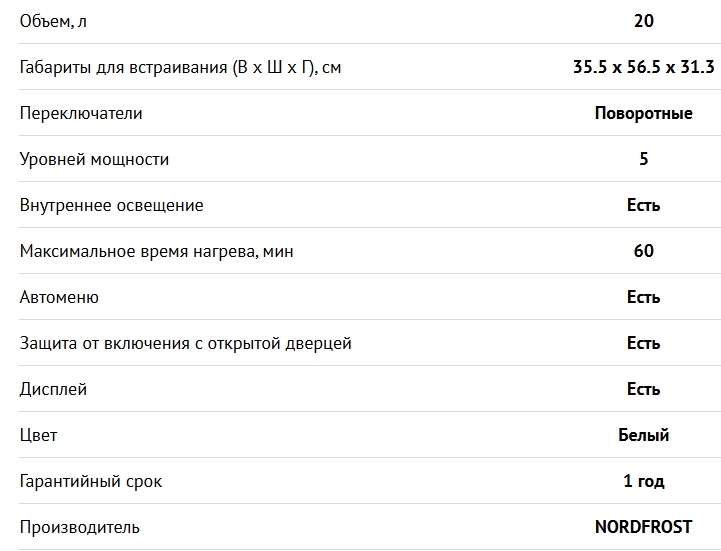Select the 'Белый' color value

pos(643,435)
